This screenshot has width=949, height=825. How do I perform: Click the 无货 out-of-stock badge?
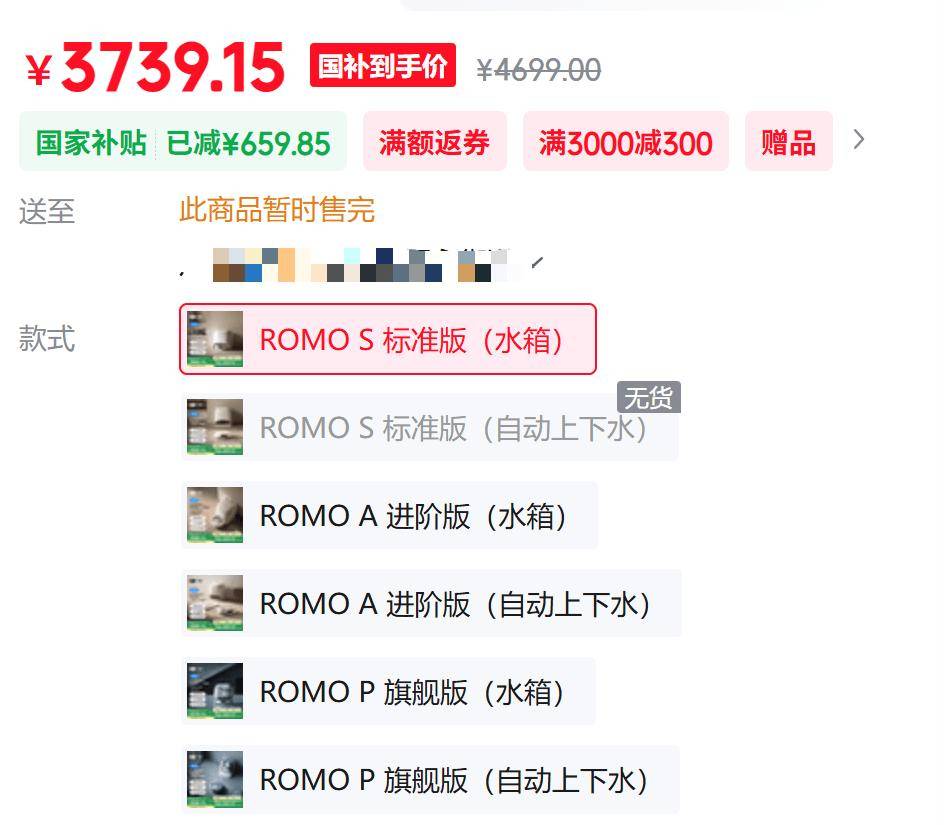pos(649,397)
